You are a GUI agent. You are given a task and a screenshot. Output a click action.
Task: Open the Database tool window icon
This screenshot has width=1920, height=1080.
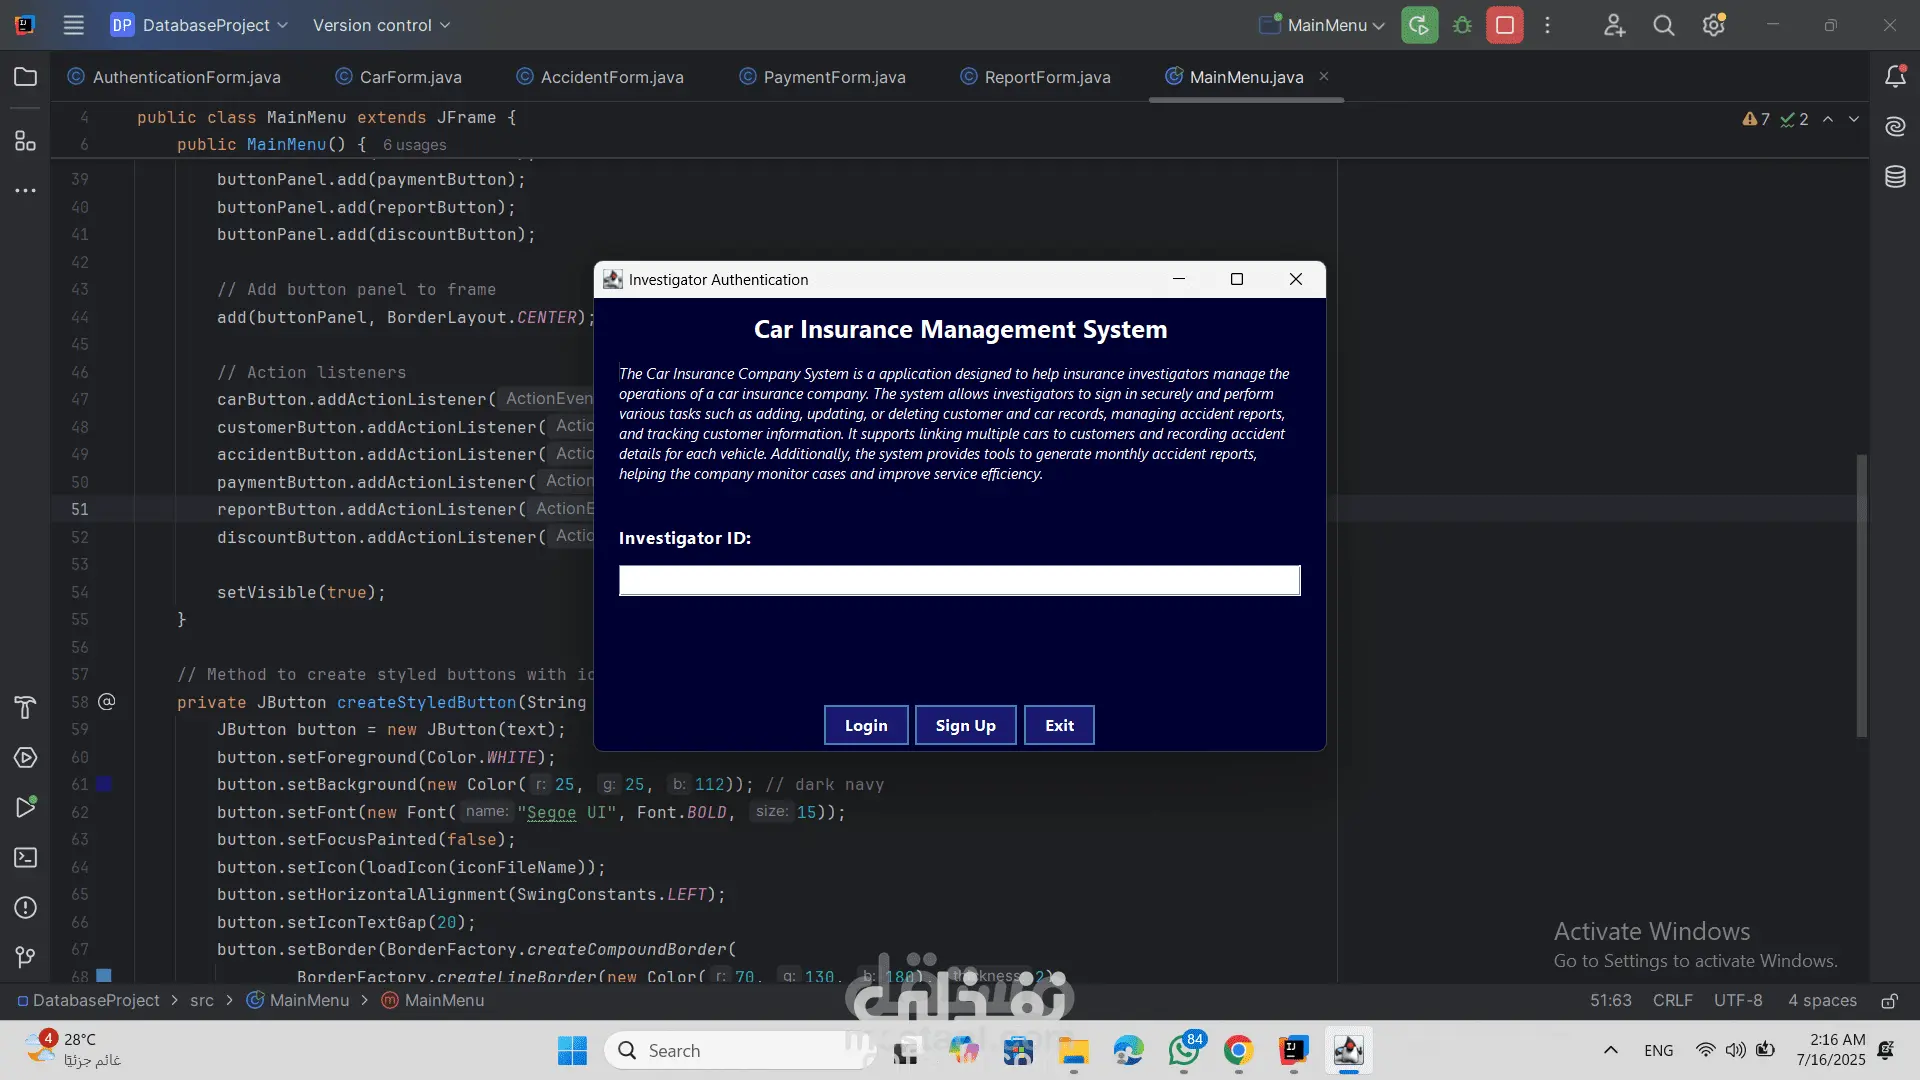(x=1895, y=177)
